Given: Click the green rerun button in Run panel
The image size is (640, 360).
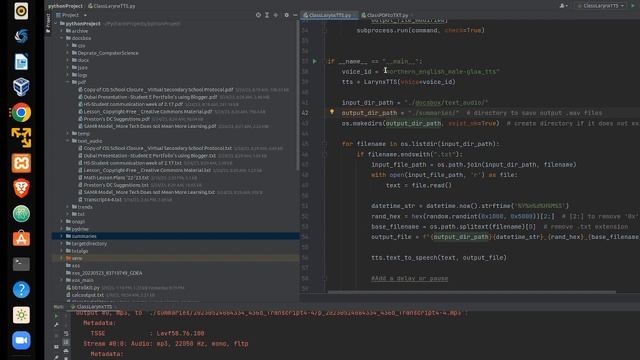Looking at the screenshot, I should (56, 316).
